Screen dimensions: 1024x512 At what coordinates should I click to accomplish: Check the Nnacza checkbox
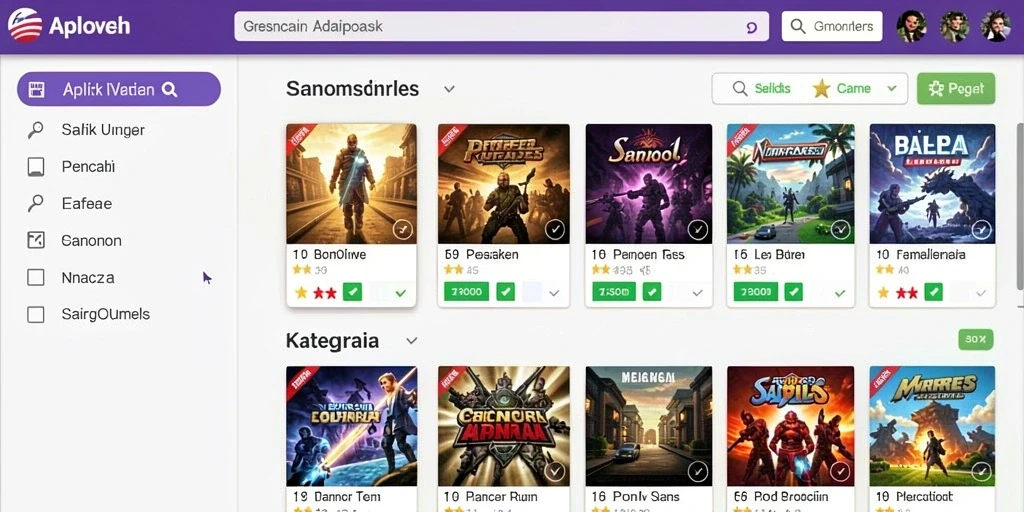[x=35, y=278]
